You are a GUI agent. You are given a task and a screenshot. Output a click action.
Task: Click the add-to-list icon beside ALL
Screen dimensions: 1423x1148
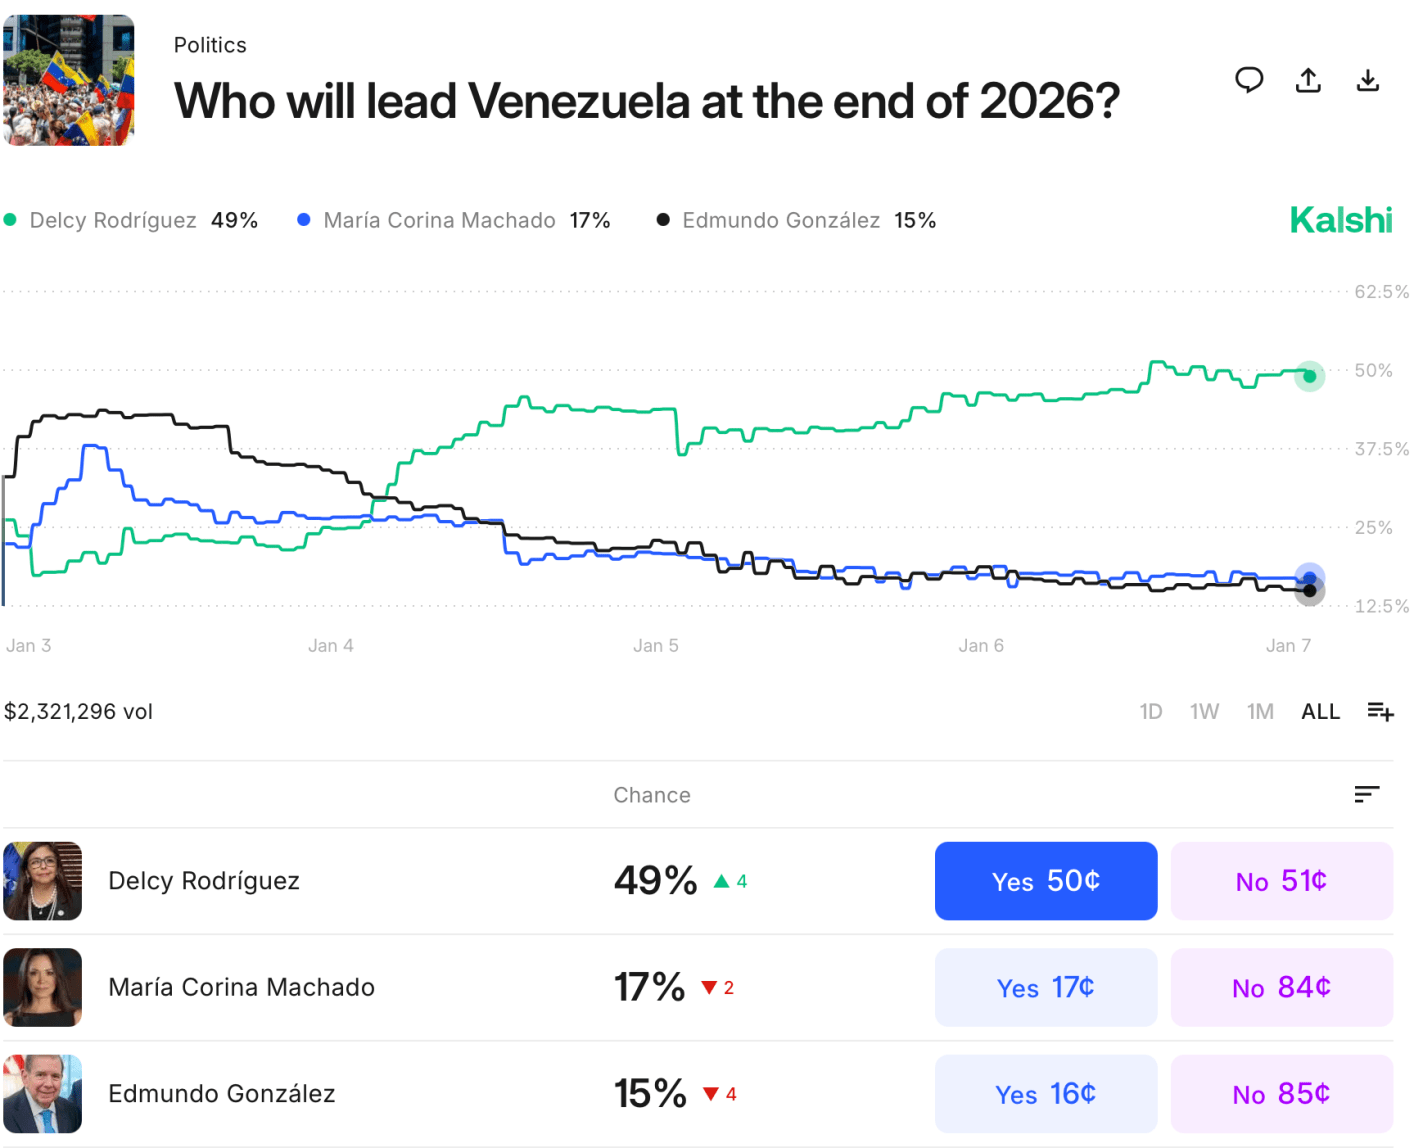(x=1380, y=711)
